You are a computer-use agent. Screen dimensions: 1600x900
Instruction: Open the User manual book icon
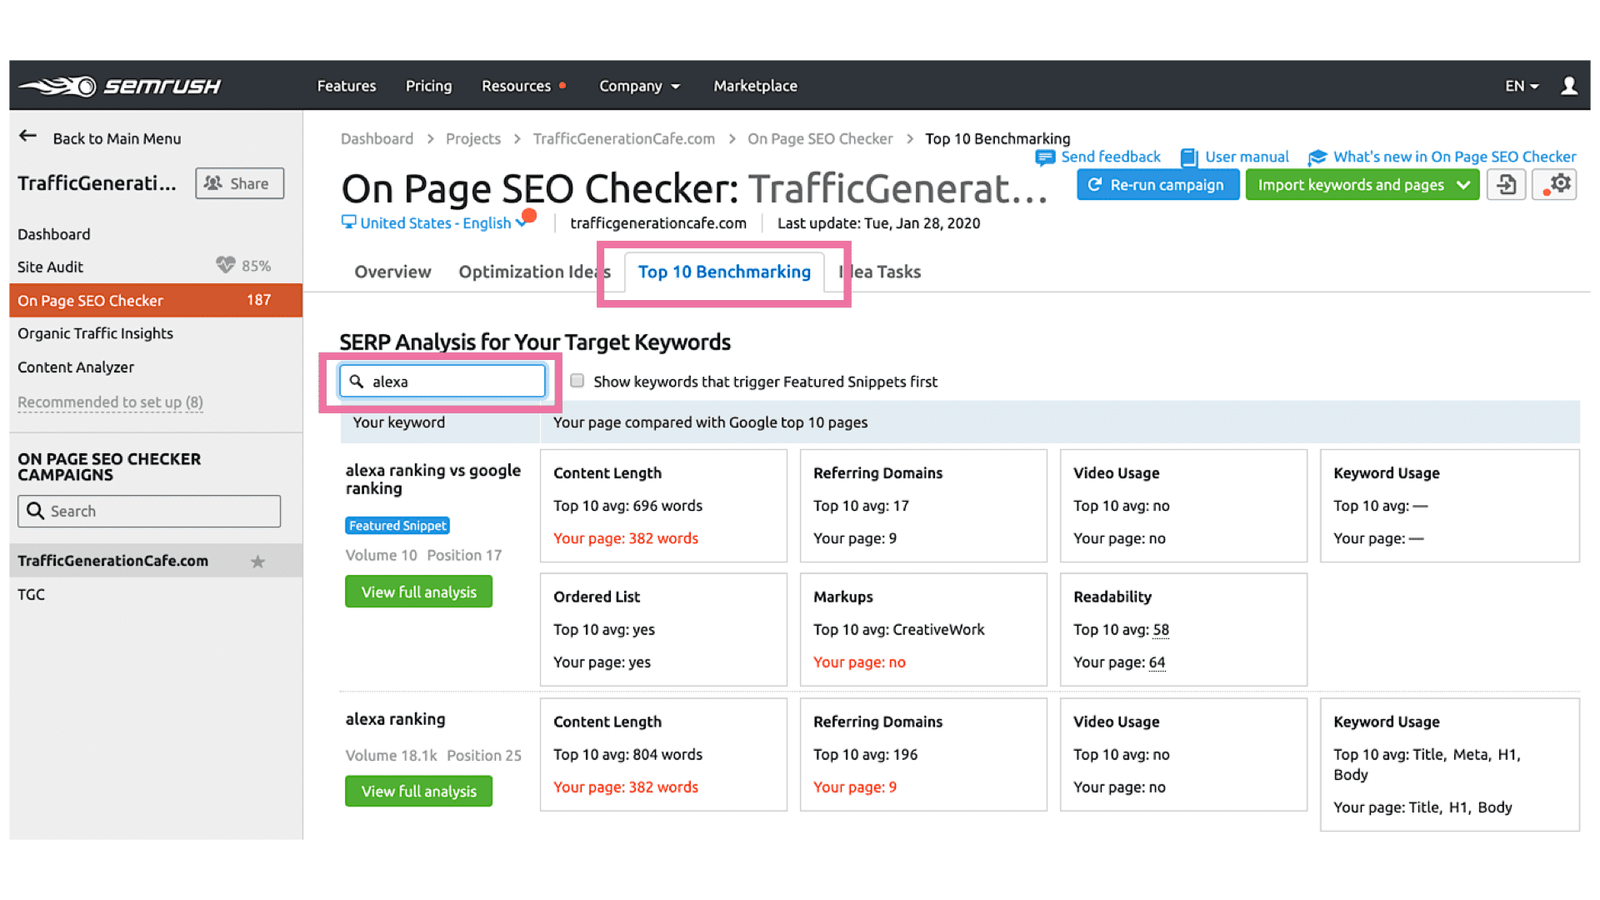1189,157
